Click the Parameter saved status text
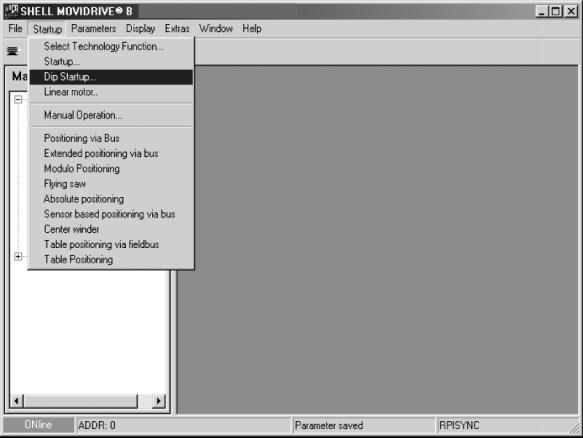583x438 pixels. click(329, 425)
